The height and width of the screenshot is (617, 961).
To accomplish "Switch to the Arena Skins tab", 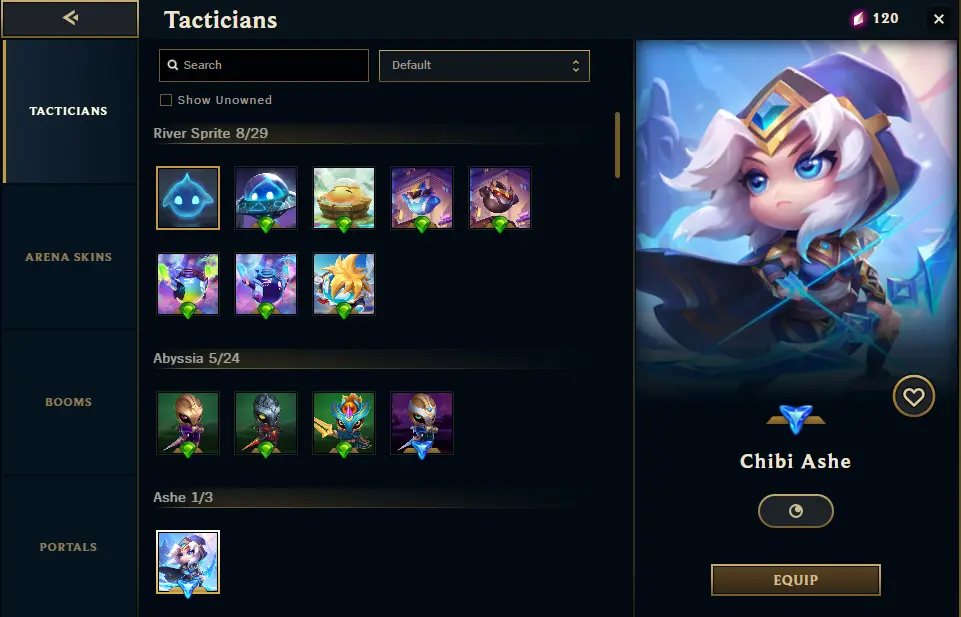I will (69, 257).
